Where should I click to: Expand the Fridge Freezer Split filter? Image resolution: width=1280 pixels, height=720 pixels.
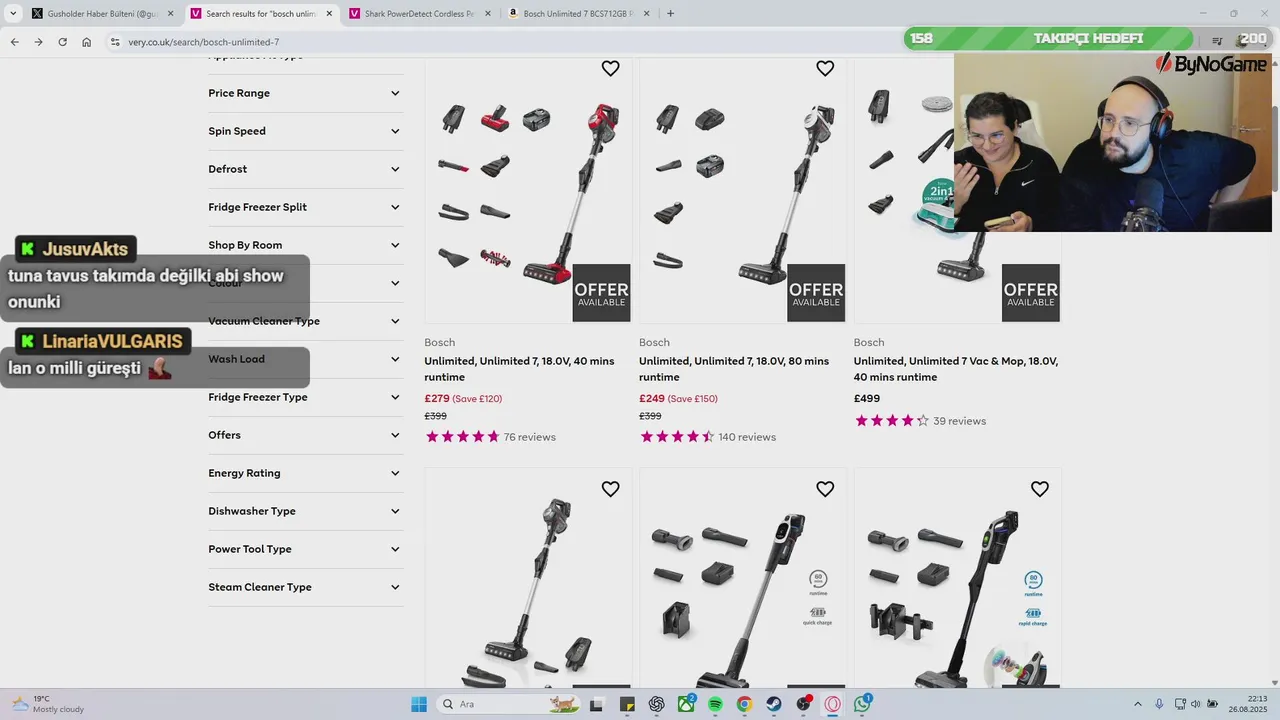pyautogui.click(x=305, y=207)
